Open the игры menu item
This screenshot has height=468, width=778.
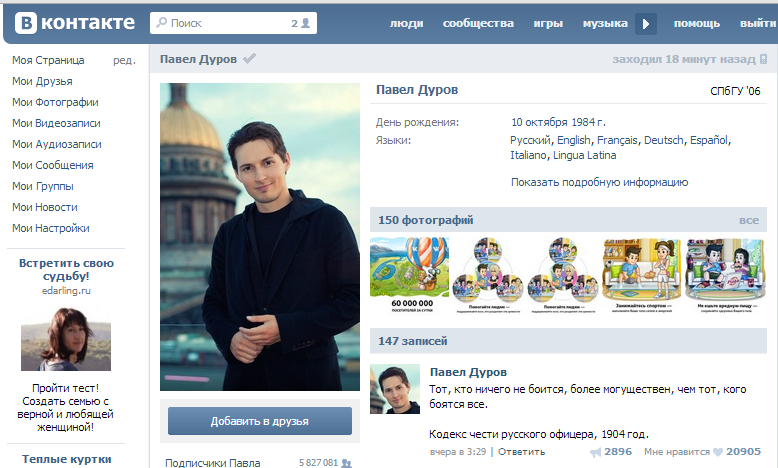[548, 23]
